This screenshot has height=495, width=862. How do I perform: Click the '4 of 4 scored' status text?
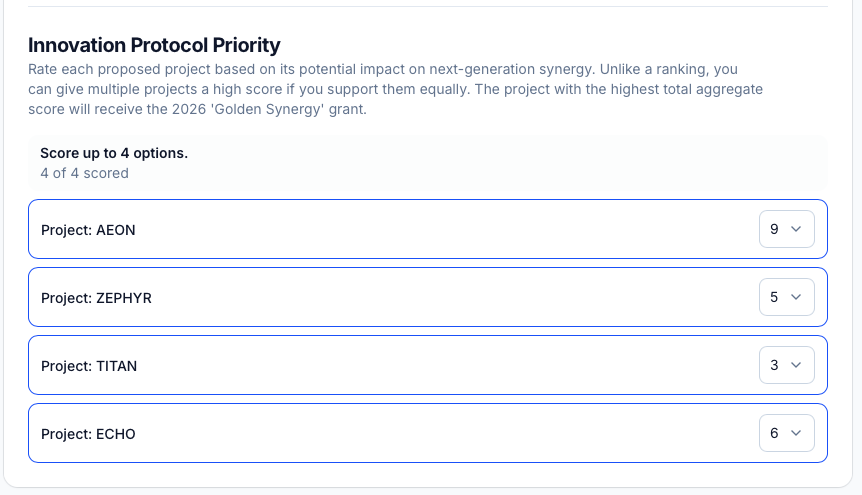84,173
